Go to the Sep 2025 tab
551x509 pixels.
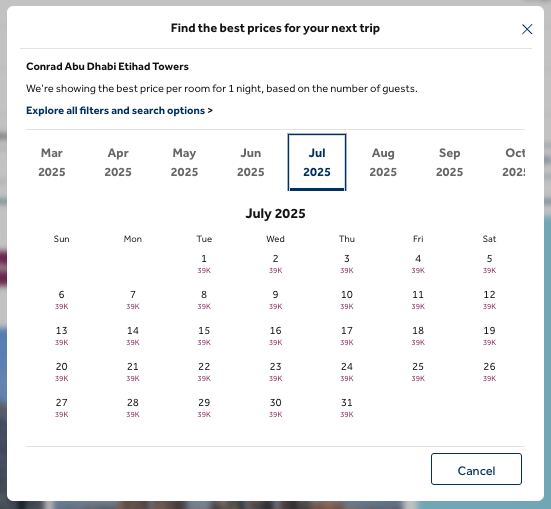pyautogui.click(x=449, y=162)
